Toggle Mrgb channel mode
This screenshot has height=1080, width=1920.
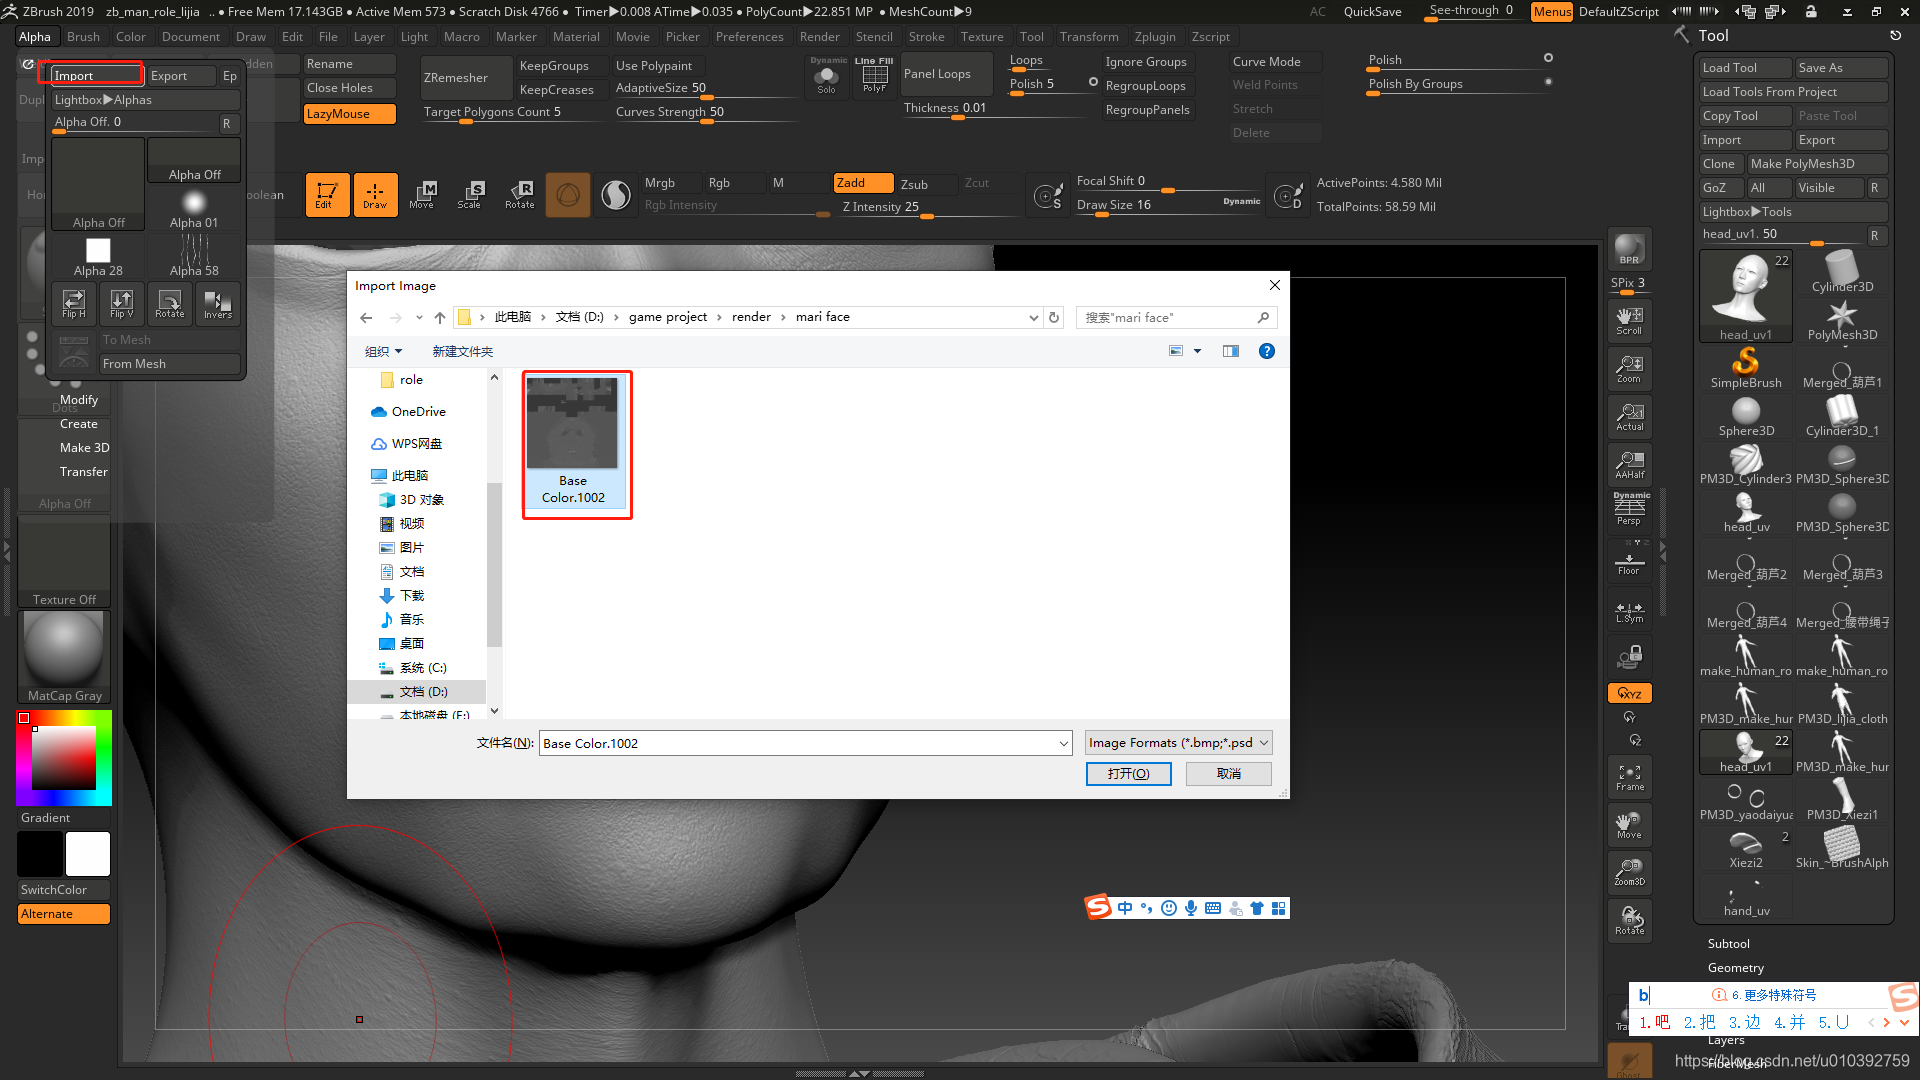point(671,183)
